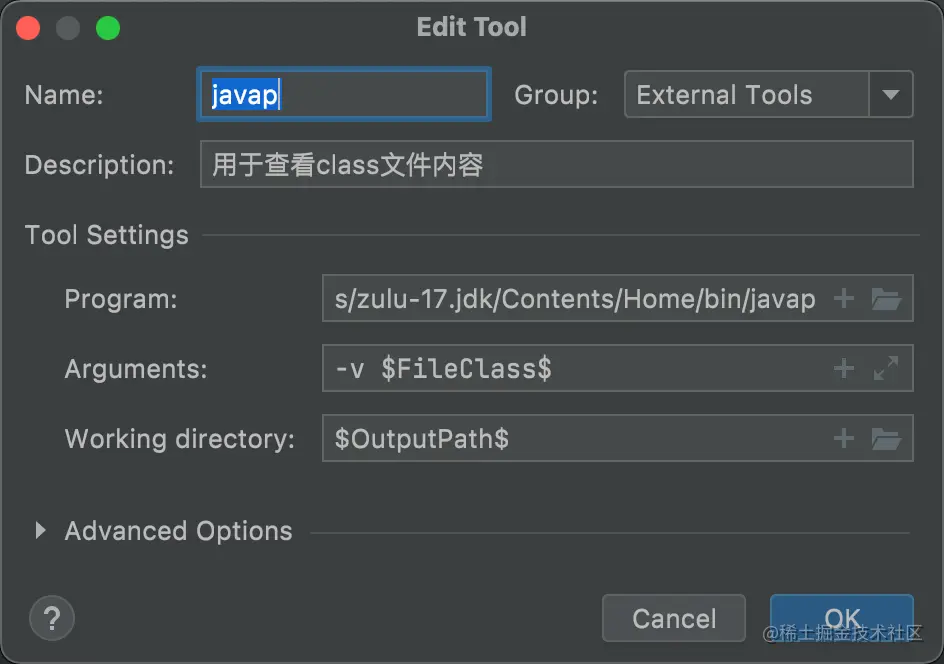
Task: Open the Group dropdown arrow
Action: point(891,95)
